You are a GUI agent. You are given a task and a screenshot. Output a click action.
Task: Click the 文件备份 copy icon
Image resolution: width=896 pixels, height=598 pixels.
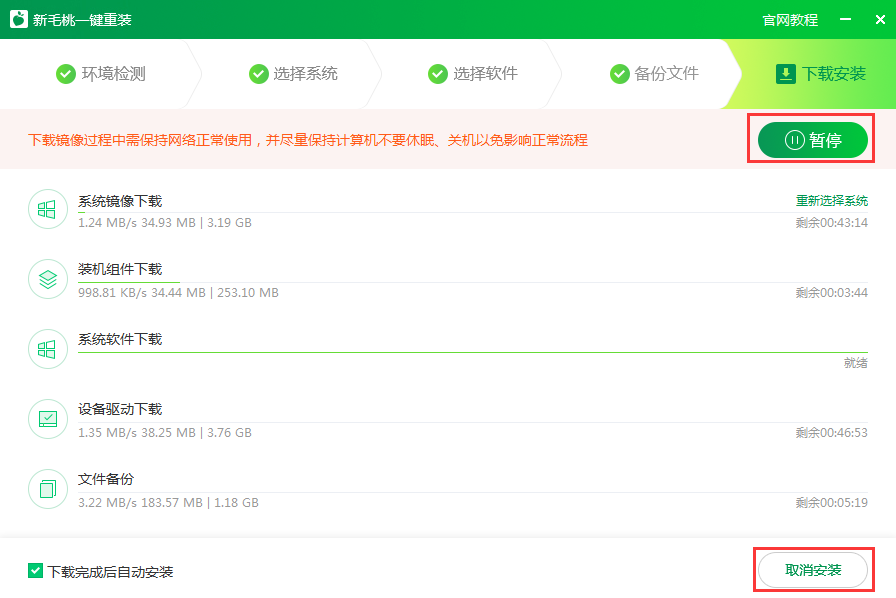[47, 489]
